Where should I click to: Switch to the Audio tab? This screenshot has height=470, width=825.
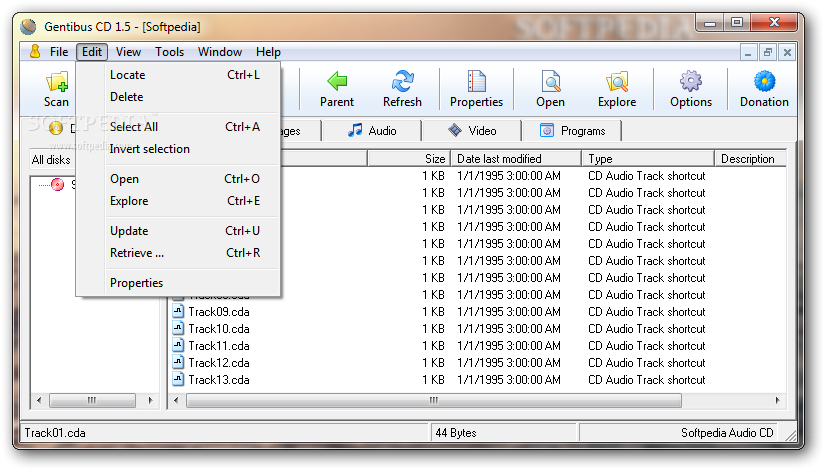point(372,131)
